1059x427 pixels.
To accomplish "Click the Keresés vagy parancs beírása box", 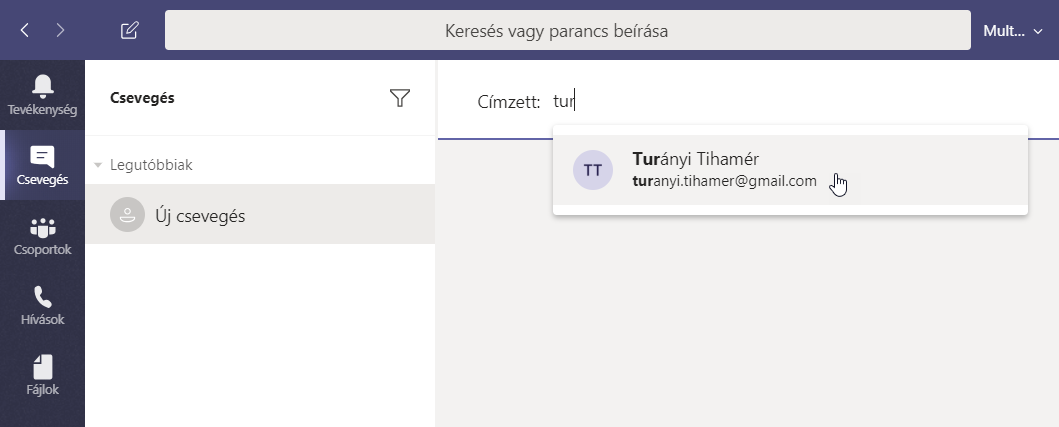I will pyautogui.click(x=567, y=30).
